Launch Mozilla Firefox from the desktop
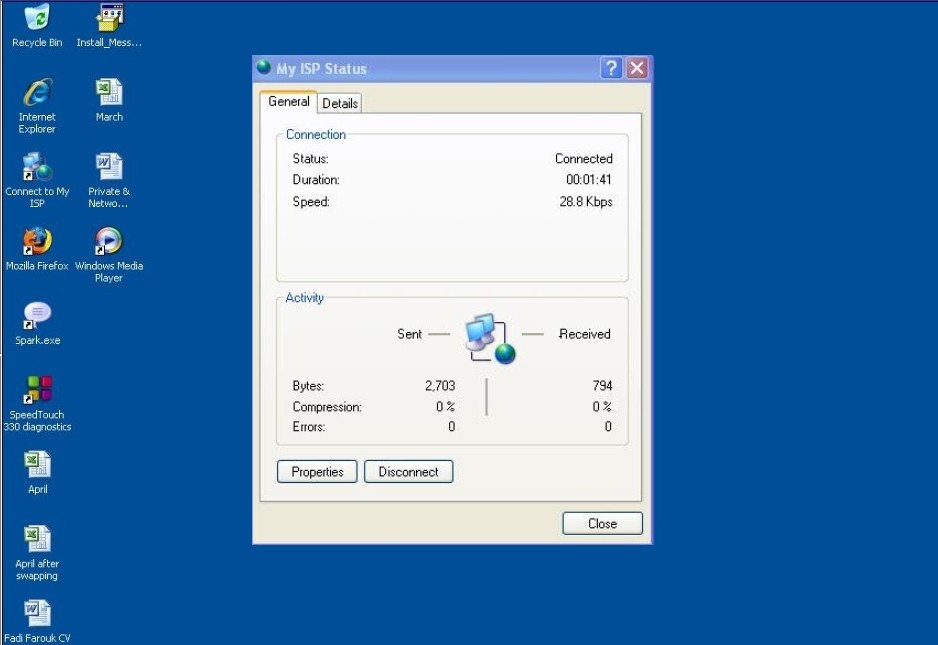 (37, 241)
